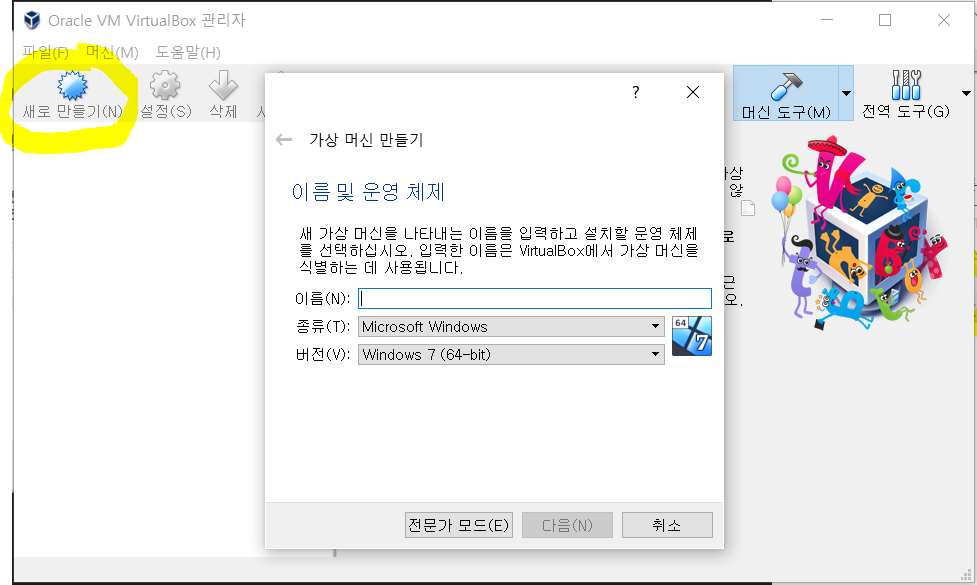The height and width of the screenshot is (585, 977).
Task: Select Machine Tools (머신 도구) hammer icon
Action: tap(786, 85)
